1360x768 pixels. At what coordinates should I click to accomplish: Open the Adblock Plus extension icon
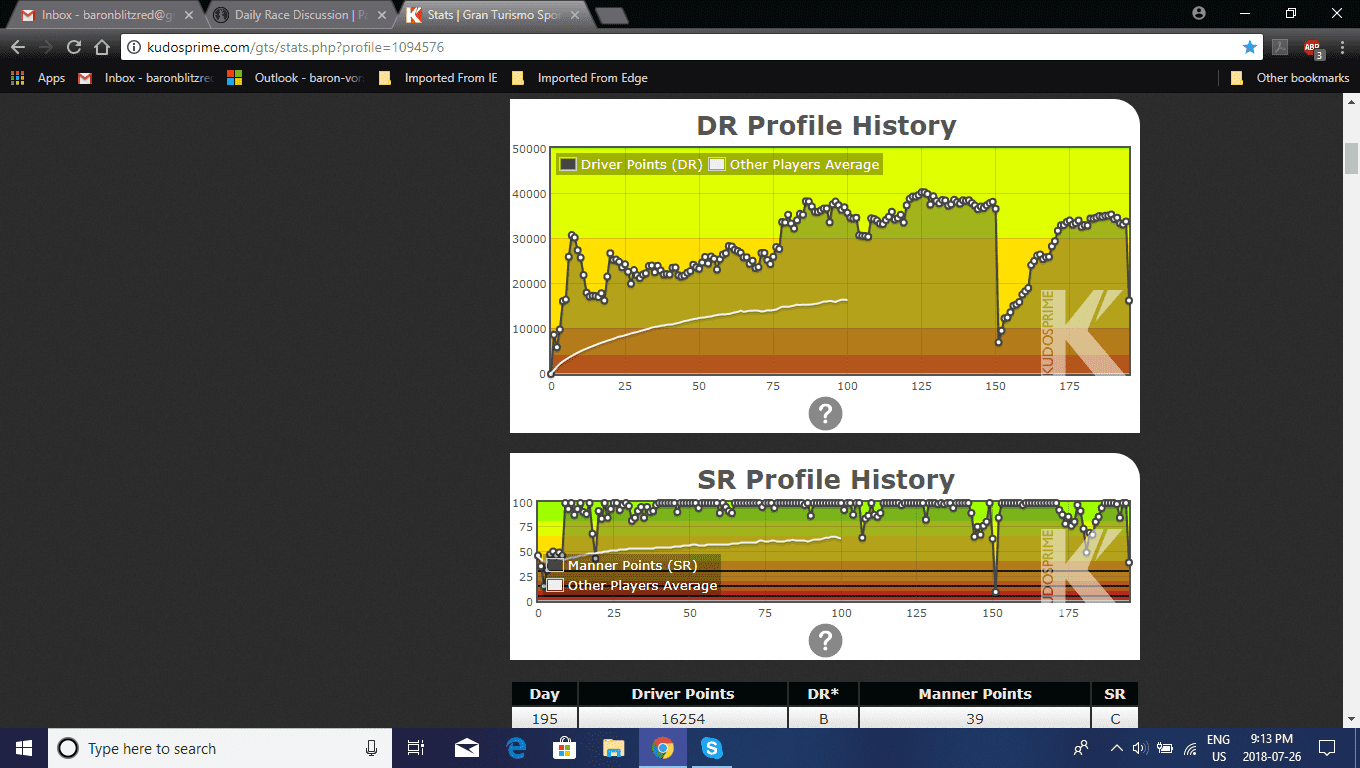tap(1312, 47)
